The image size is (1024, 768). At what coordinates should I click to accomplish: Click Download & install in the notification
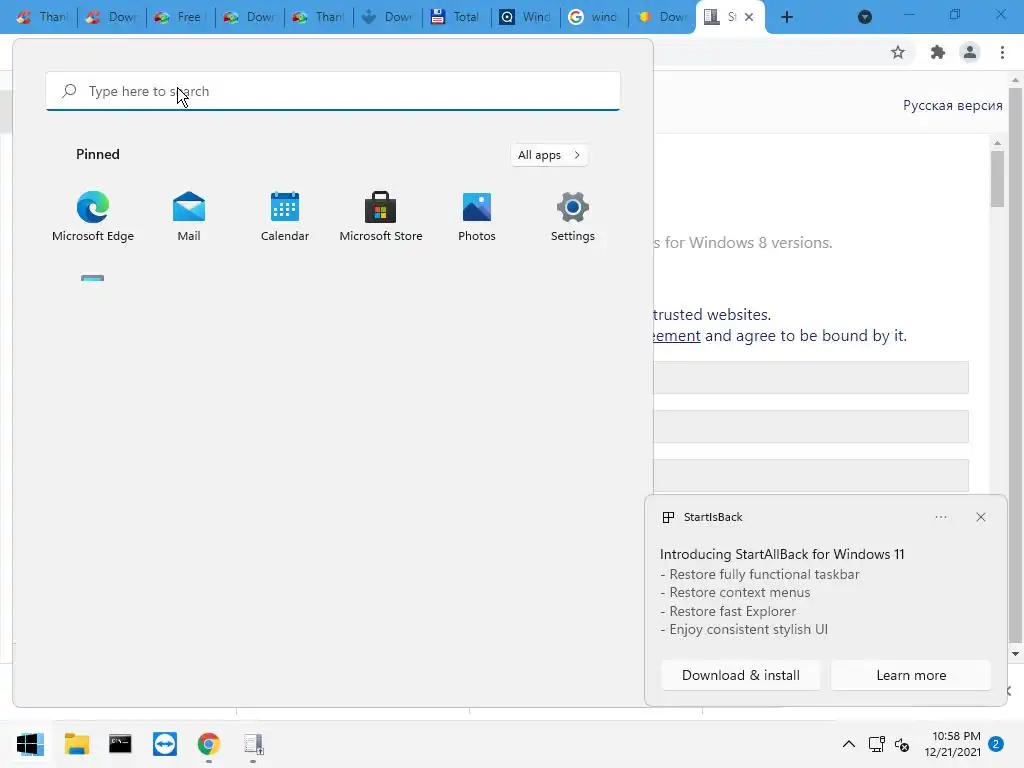click(741, 675)
